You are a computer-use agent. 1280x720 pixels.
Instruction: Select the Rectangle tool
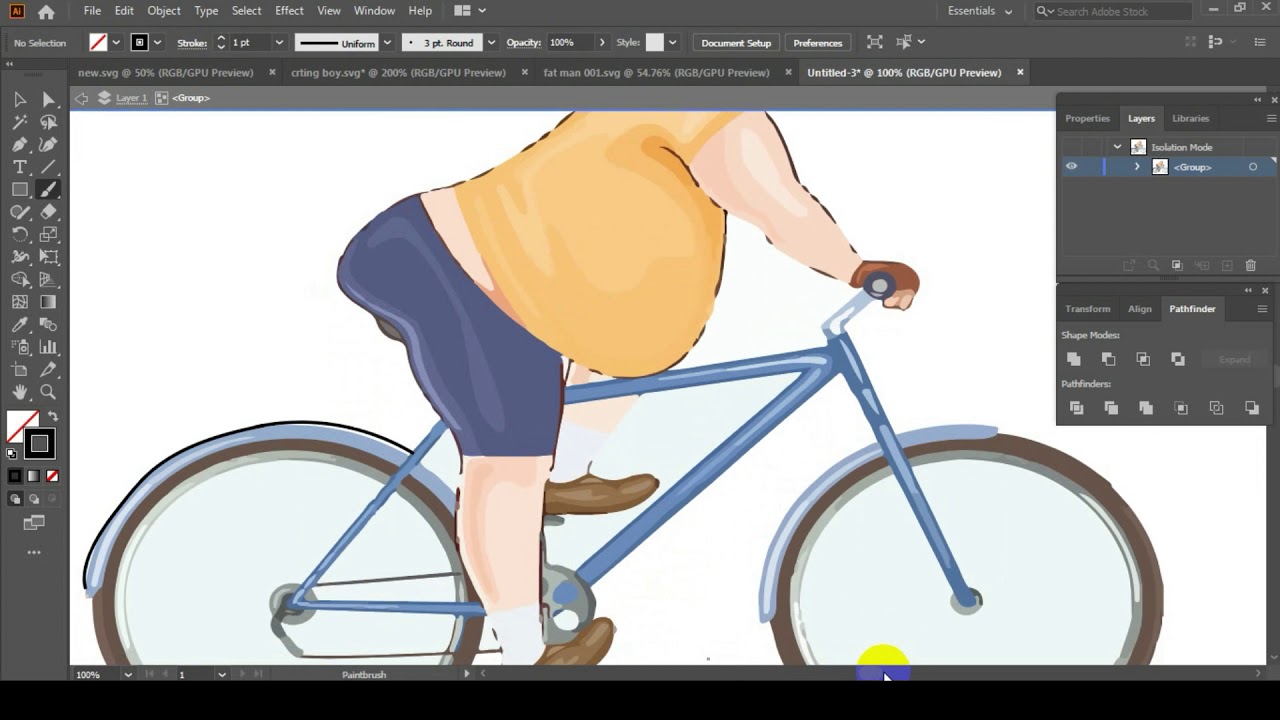pos(19,190)
